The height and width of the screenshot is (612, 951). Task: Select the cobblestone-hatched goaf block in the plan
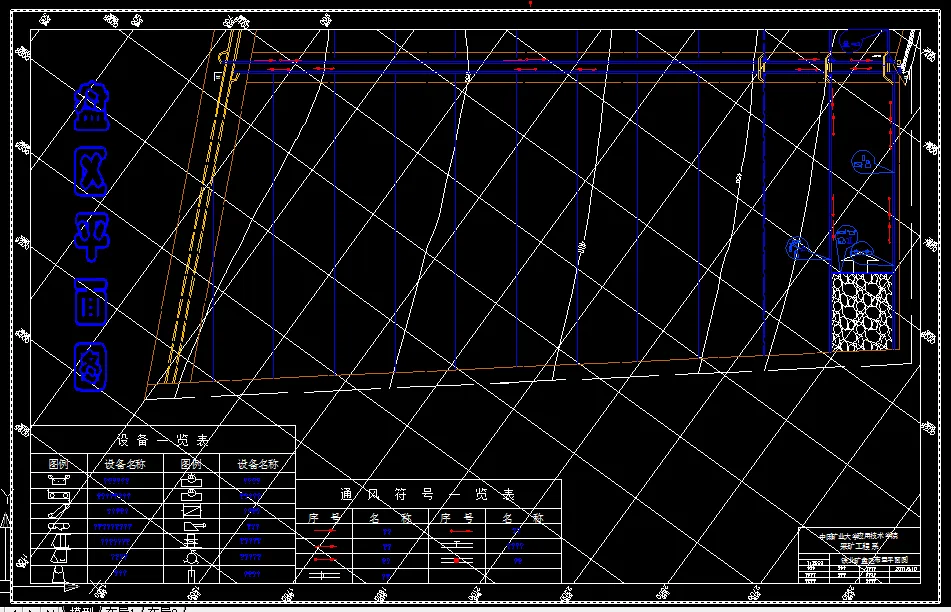click(862, 312)
